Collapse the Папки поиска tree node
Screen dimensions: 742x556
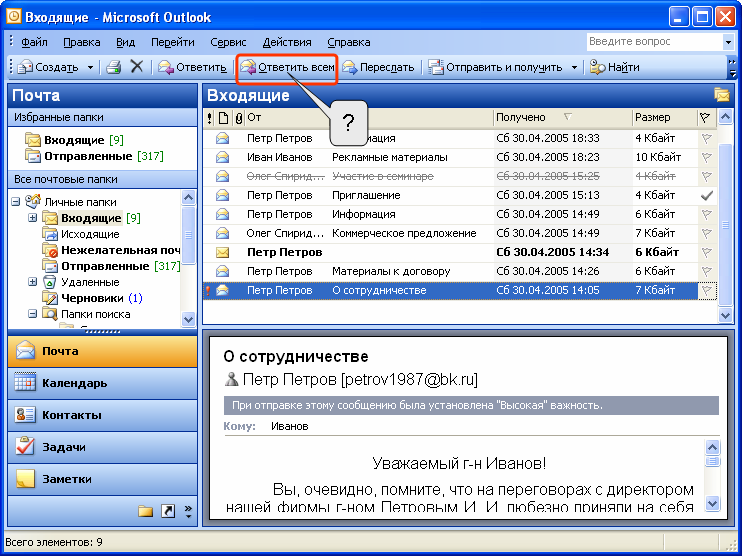[x=32, y=314]
